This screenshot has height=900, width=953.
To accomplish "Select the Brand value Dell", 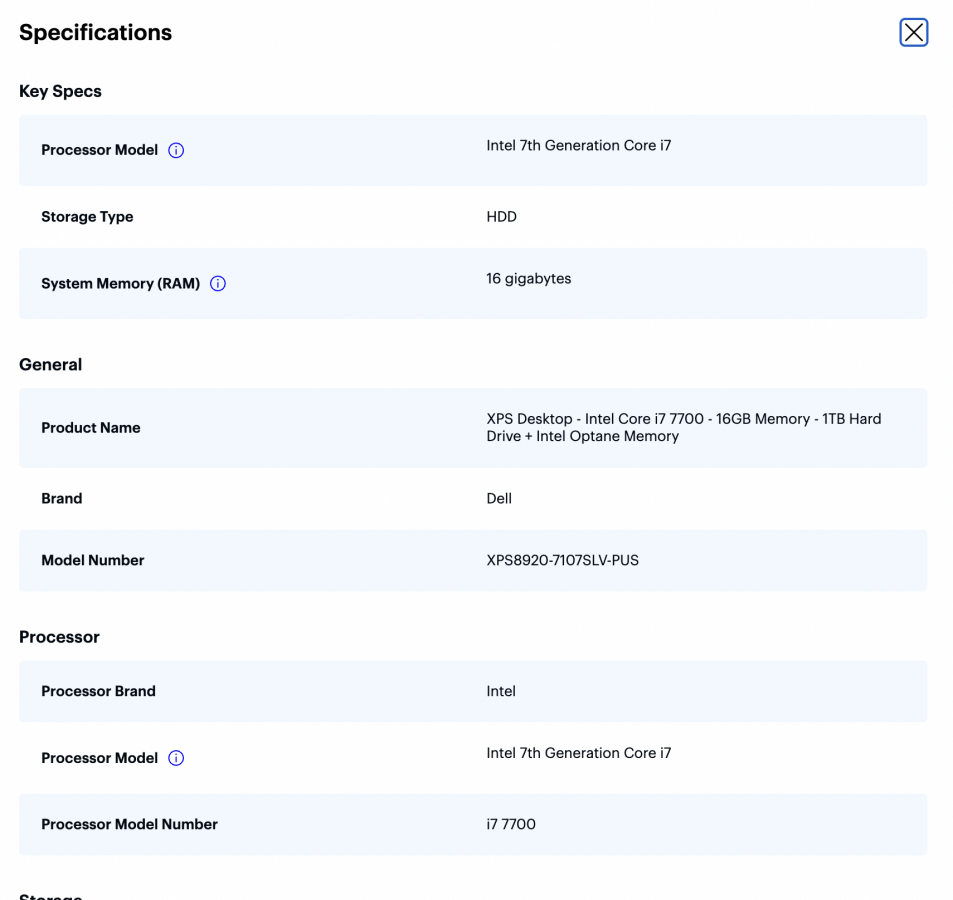I will tap(499, 498).
